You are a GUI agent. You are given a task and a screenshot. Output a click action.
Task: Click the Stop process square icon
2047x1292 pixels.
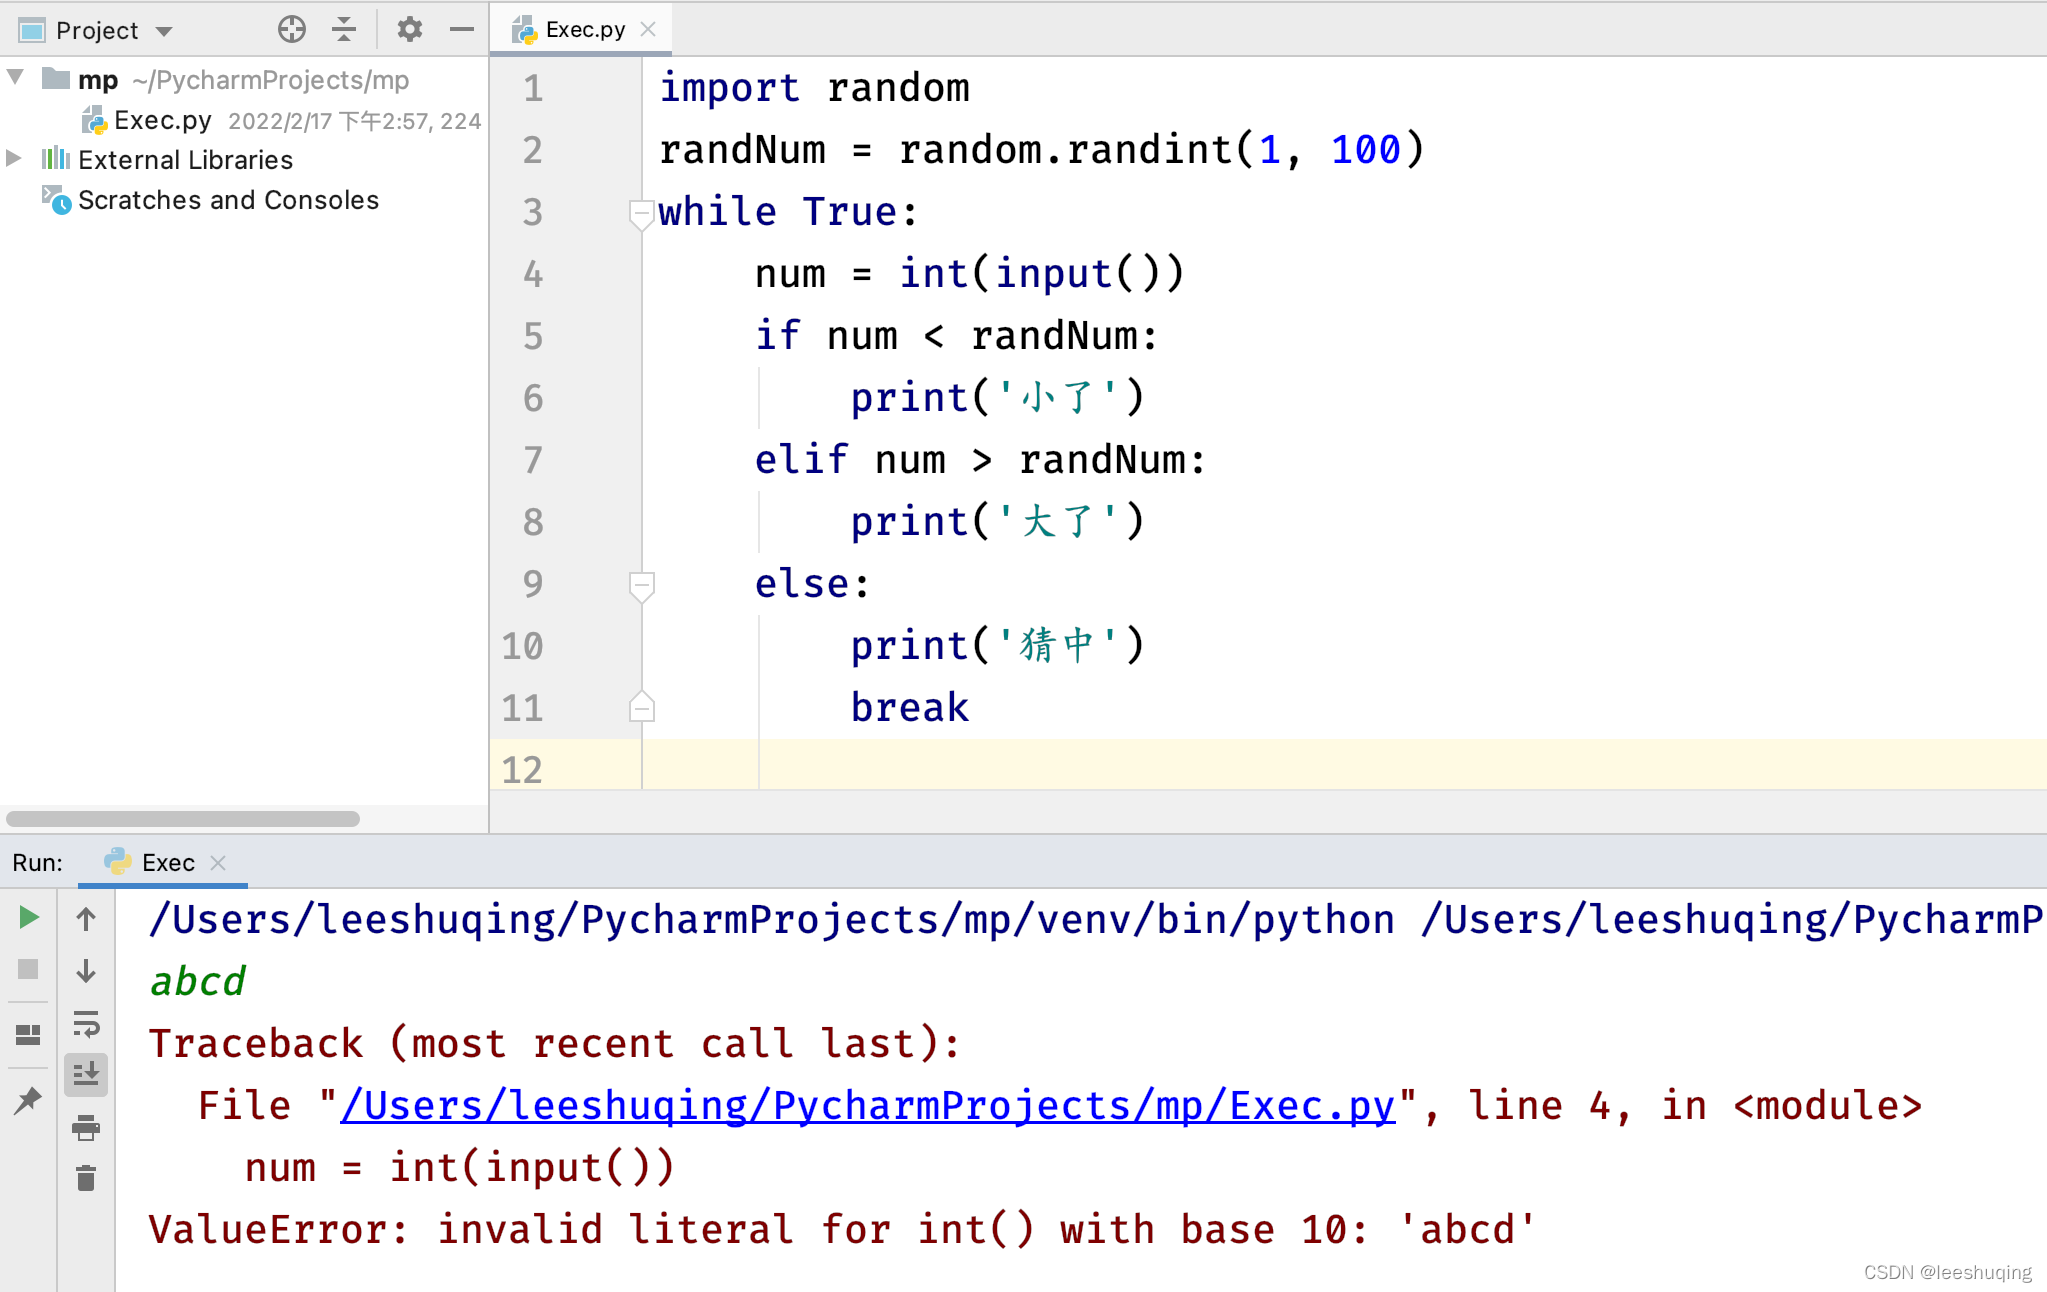pyautogui.click(x=28, y=969)
